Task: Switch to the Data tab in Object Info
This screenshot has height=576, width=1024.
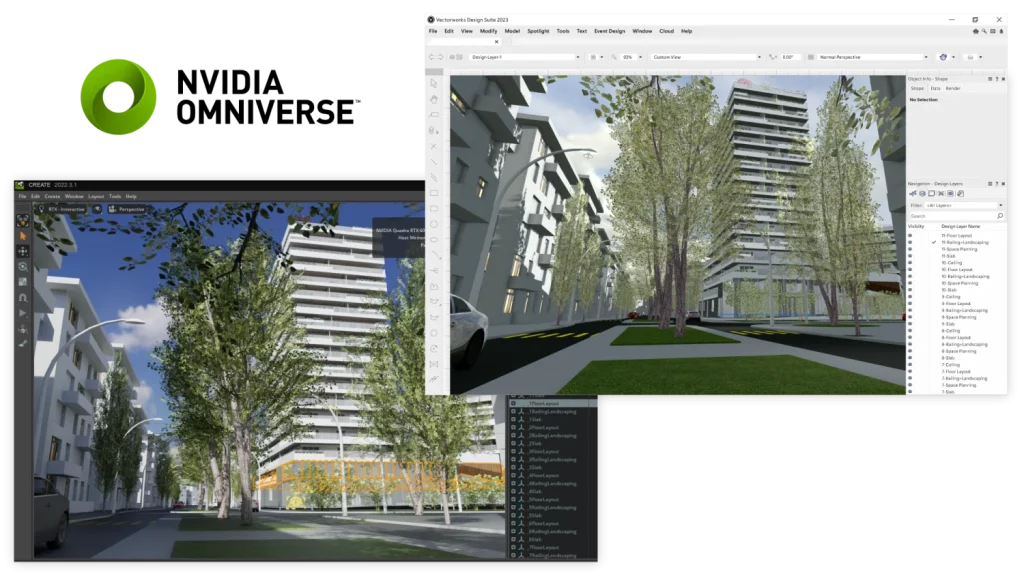Action: [x=935, y=88]
